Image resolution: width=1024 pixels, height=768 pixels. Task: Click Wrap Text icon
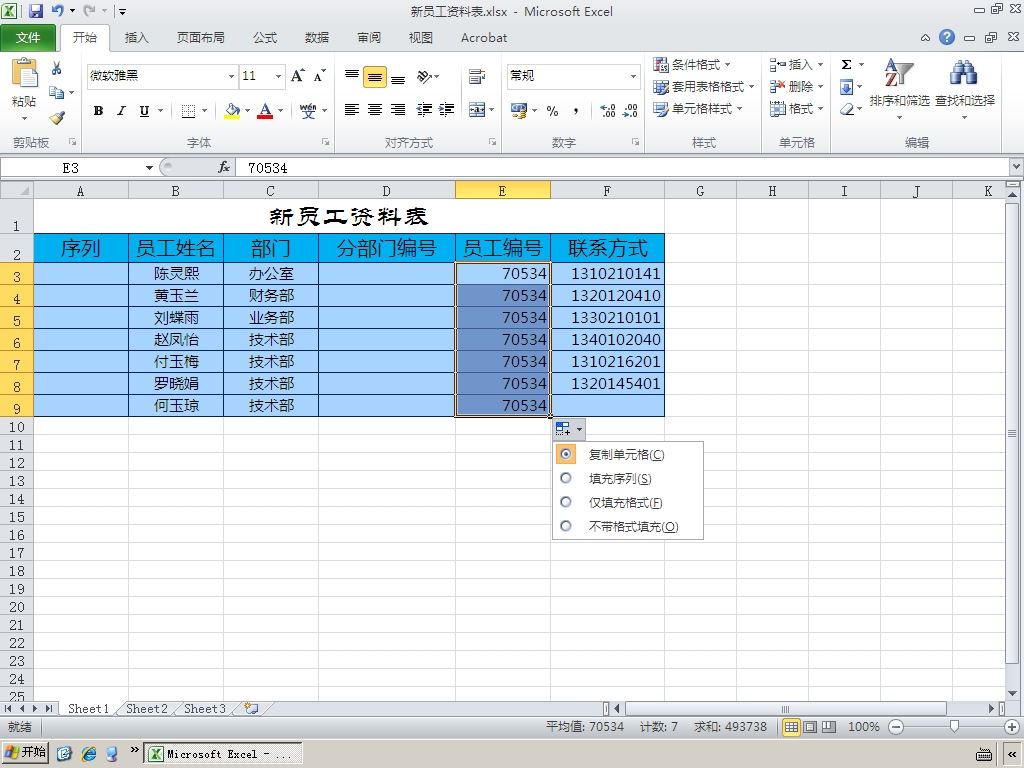[477, 76]
